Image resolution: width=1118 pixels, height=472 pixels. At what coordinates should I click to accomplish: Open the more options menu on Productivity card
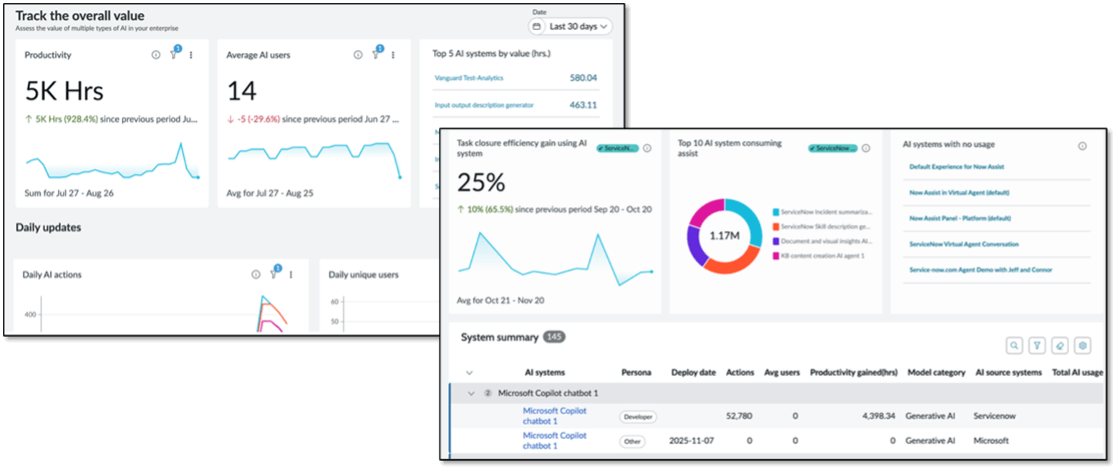[192, 55]
